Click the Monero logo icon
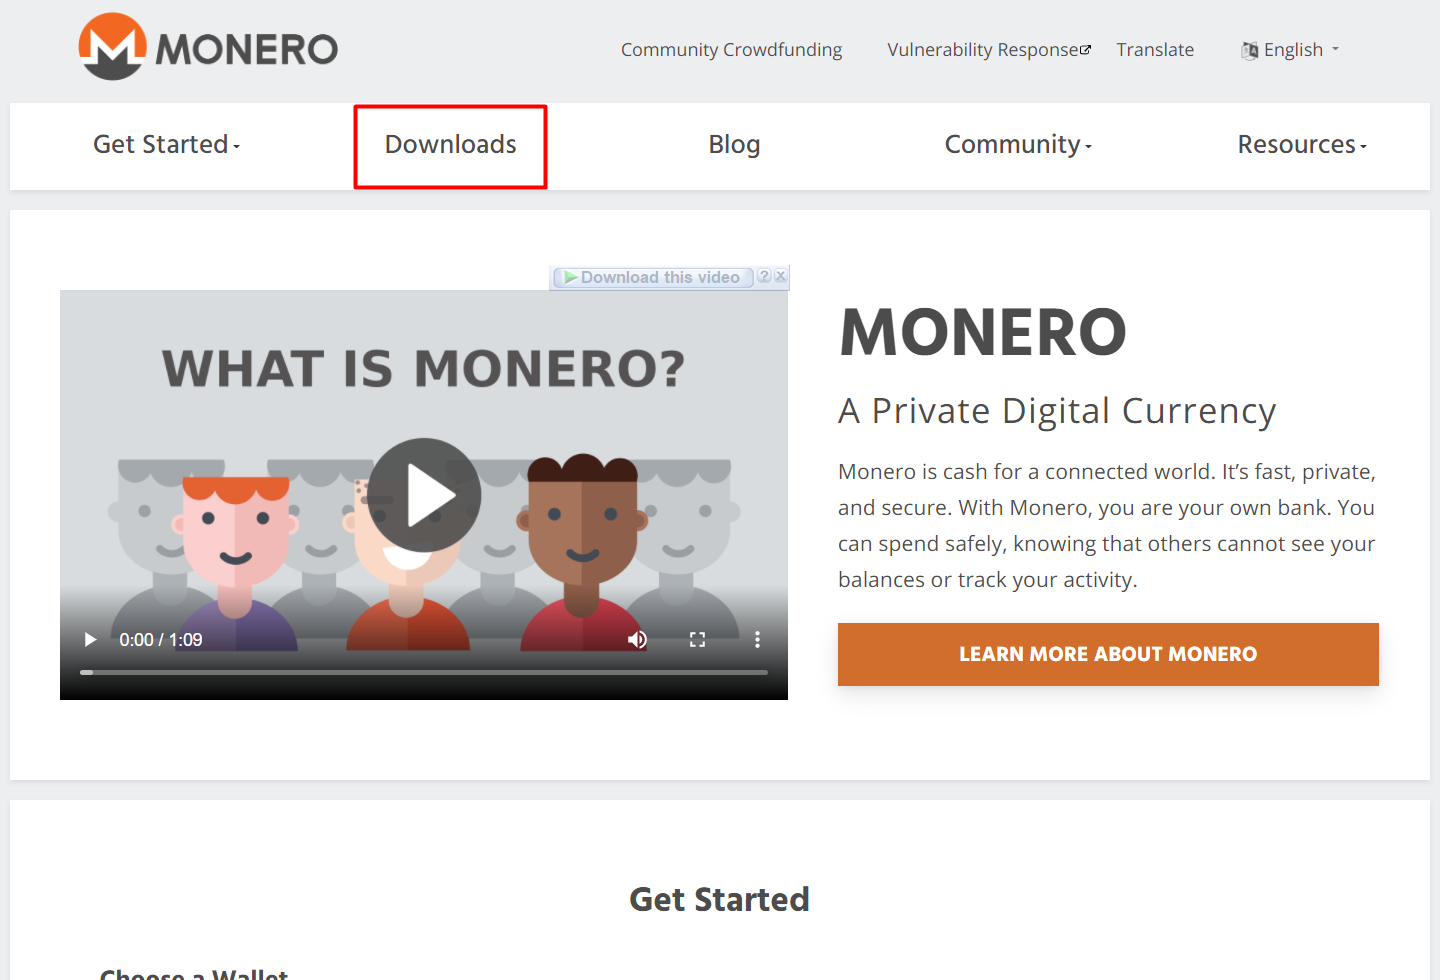Screen dimensions: 1440x980 [x=113, y=47]
